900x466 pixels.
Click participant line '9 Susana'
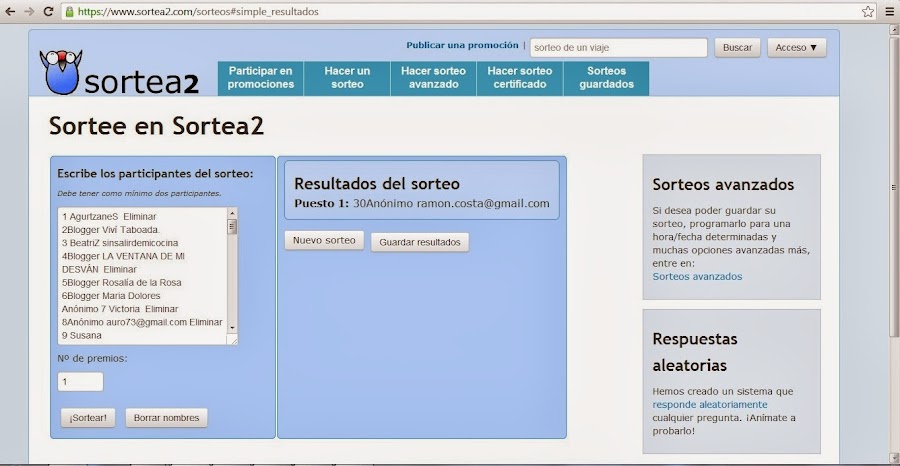(82, 335)
